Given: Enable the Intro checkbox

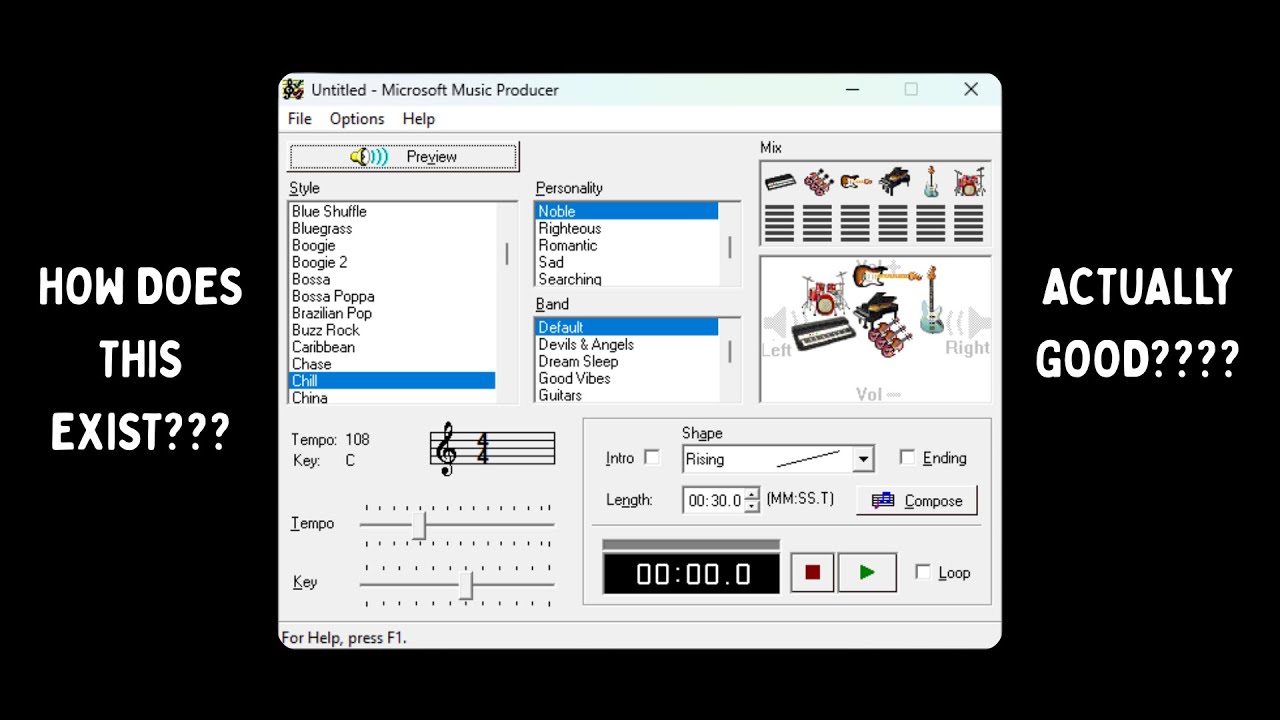Looking at the screenshot, I should 652,457.
